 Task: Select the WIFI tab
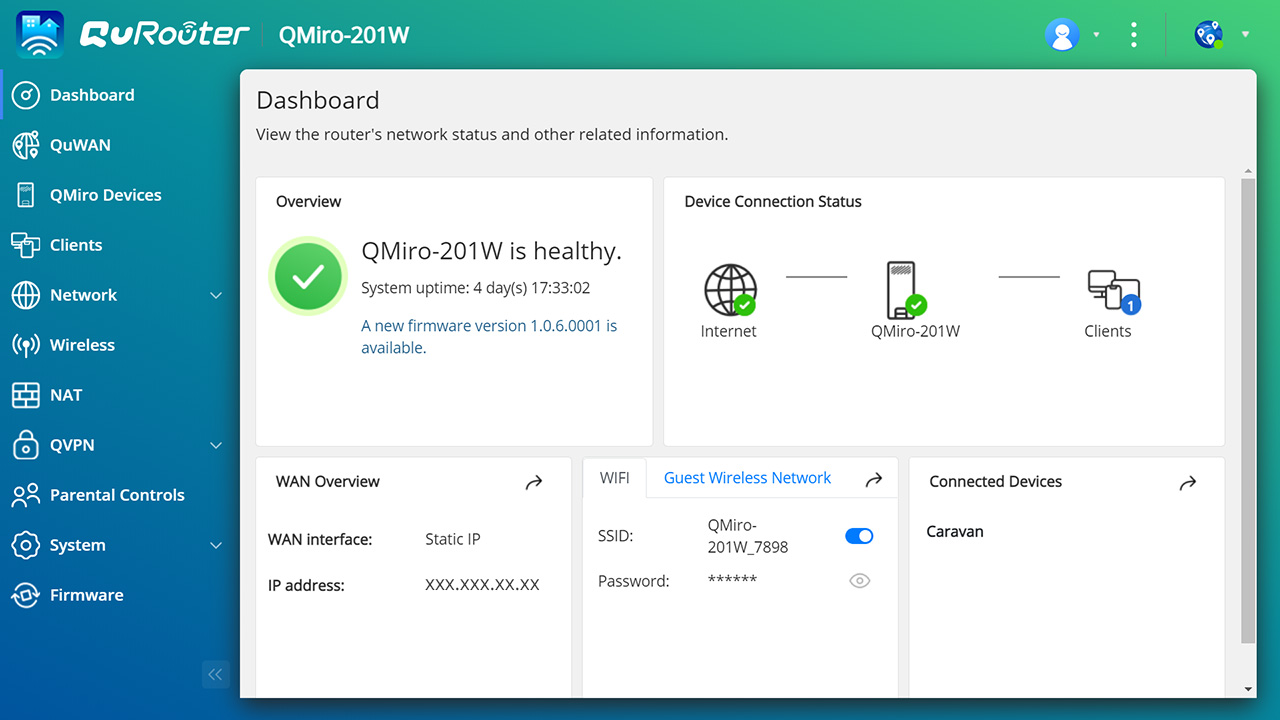point(614,477)
